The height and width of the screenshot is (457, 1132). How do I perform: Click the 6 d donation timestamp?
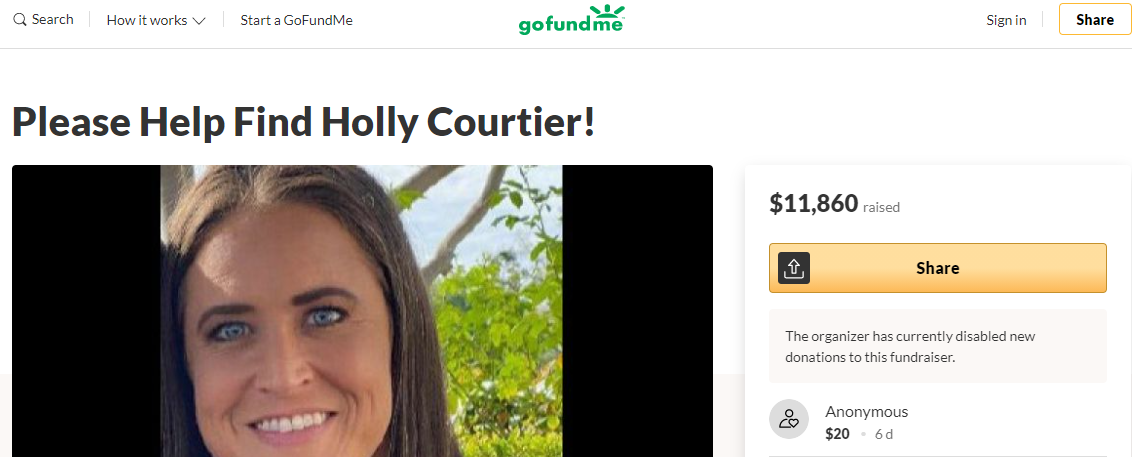pyautogui.click(x=884, y=434)
